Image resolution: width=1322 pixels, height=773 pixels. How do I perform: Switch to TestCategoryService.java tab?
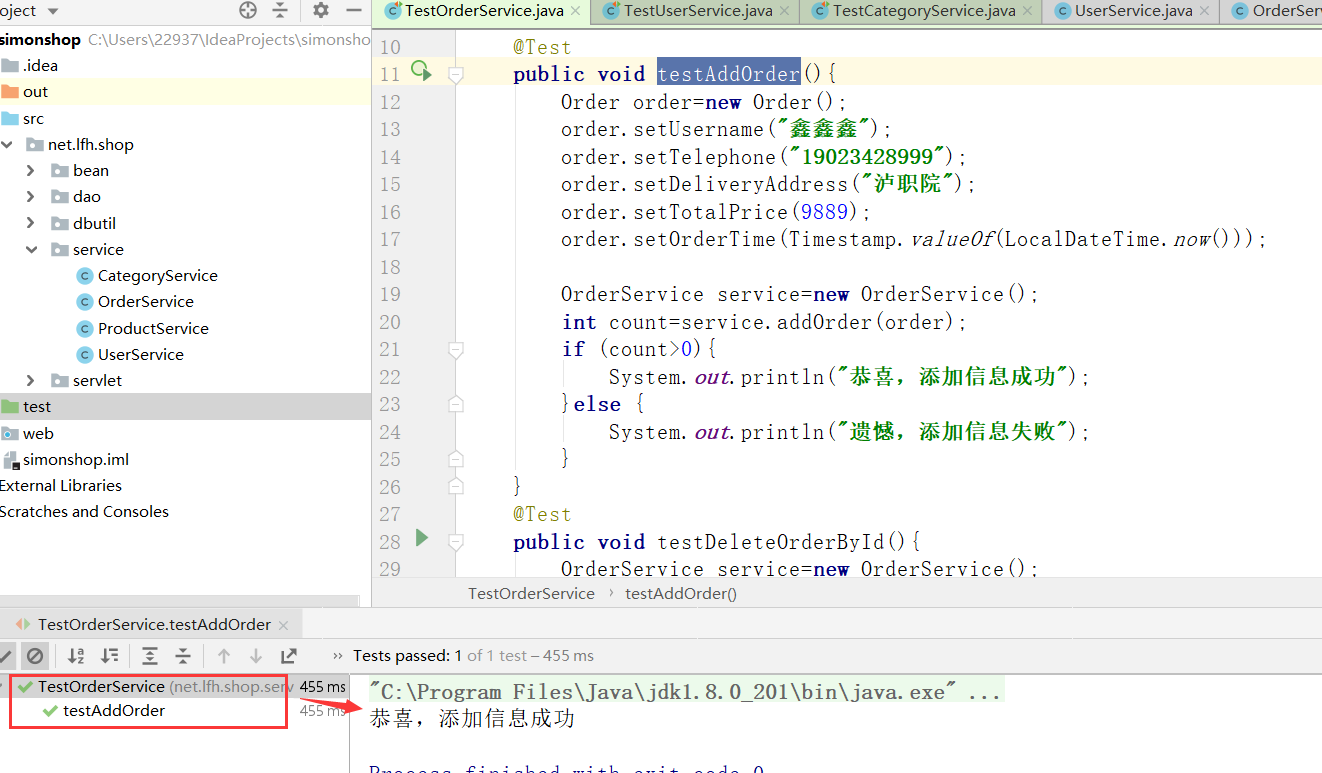click(x=922, y=11)
